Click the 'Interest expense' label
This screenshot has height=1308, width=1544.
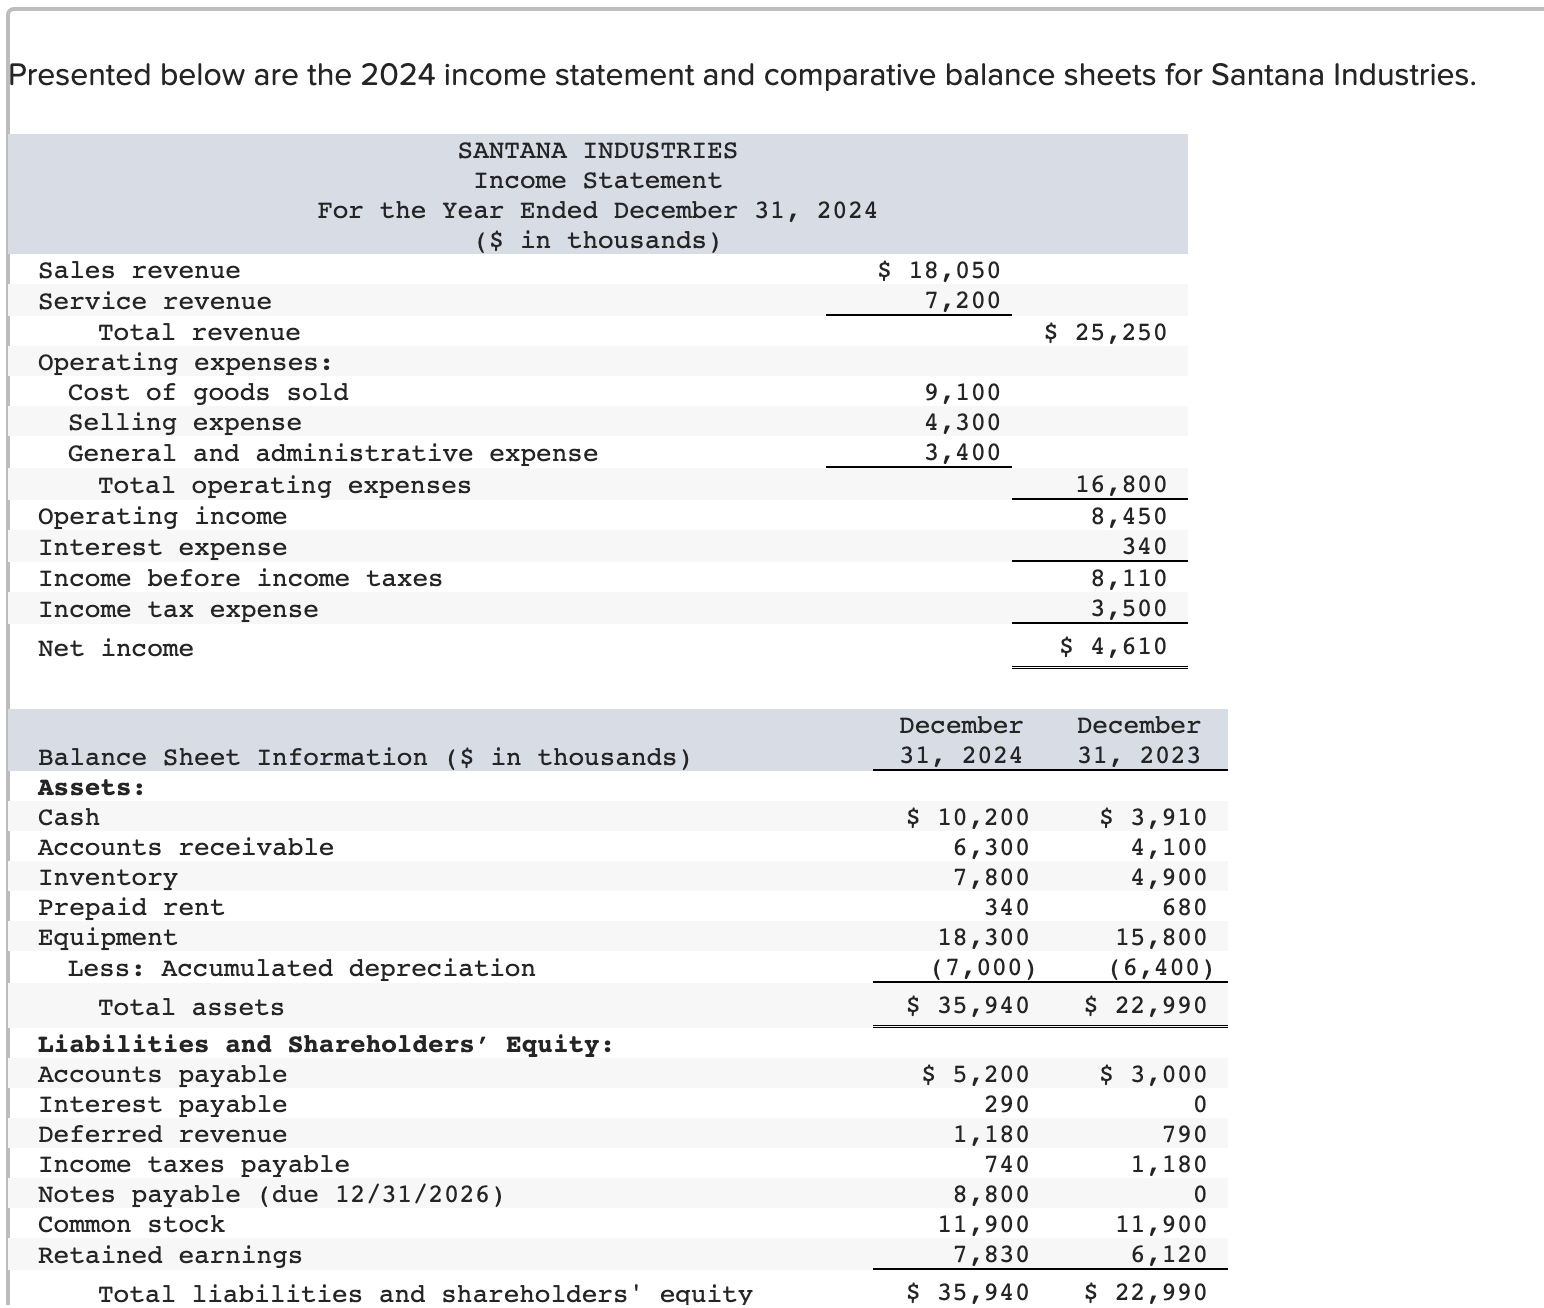(162, 548)
